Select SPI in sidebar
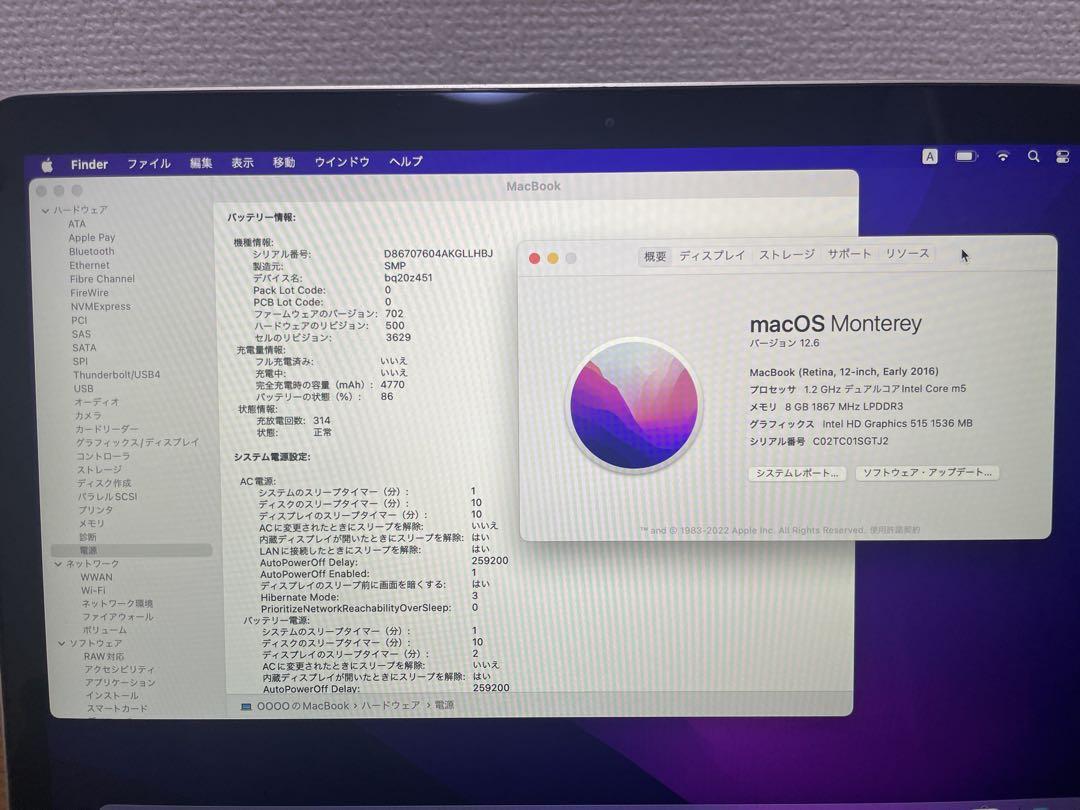The height and width of the screenshot is (810, 1080). click(x=80, y=361)
